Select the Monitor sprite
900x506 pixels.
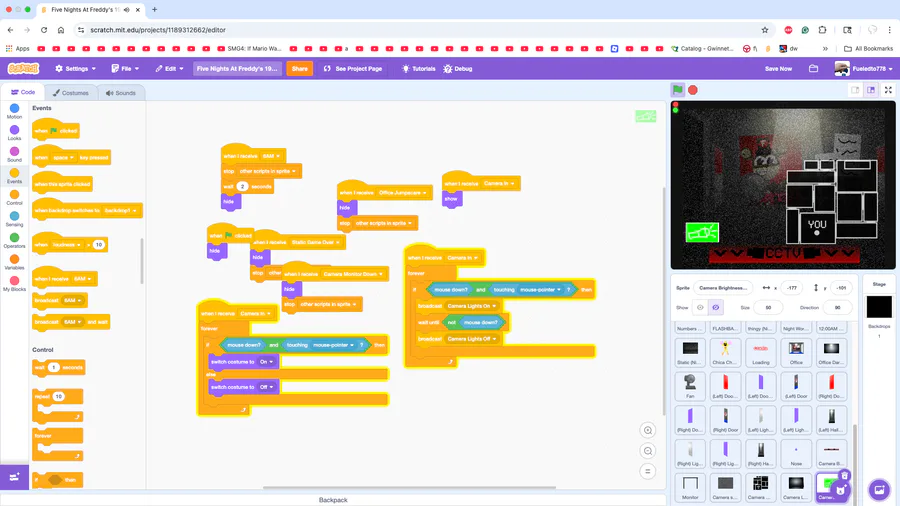[690, 487]
